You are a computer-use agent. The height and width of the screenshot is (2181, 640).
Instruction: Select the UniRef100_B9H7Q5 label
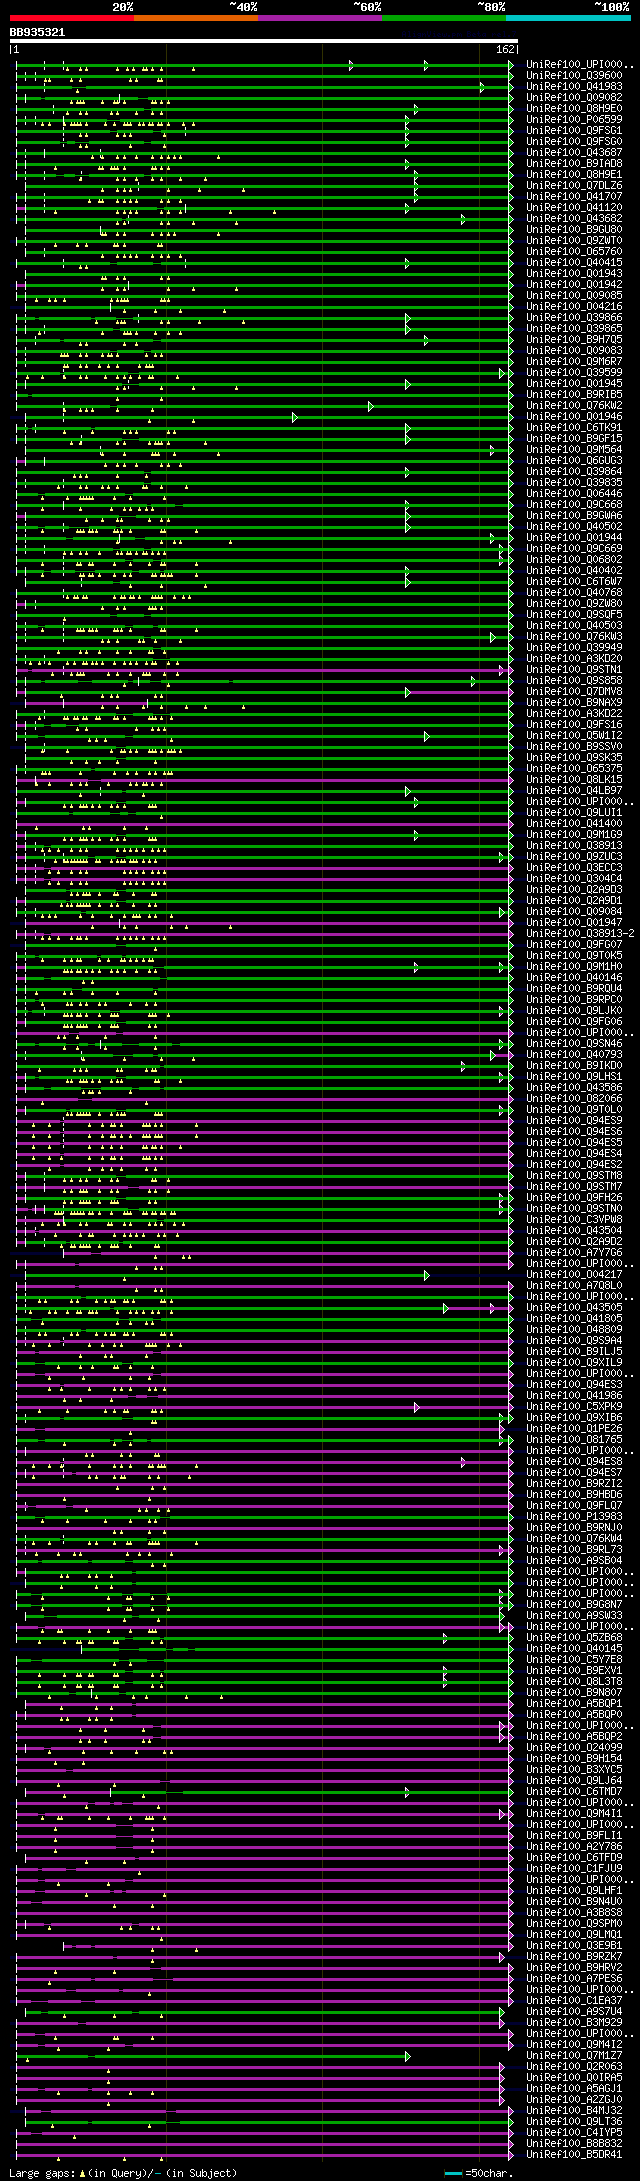click(x=574, y=339)
